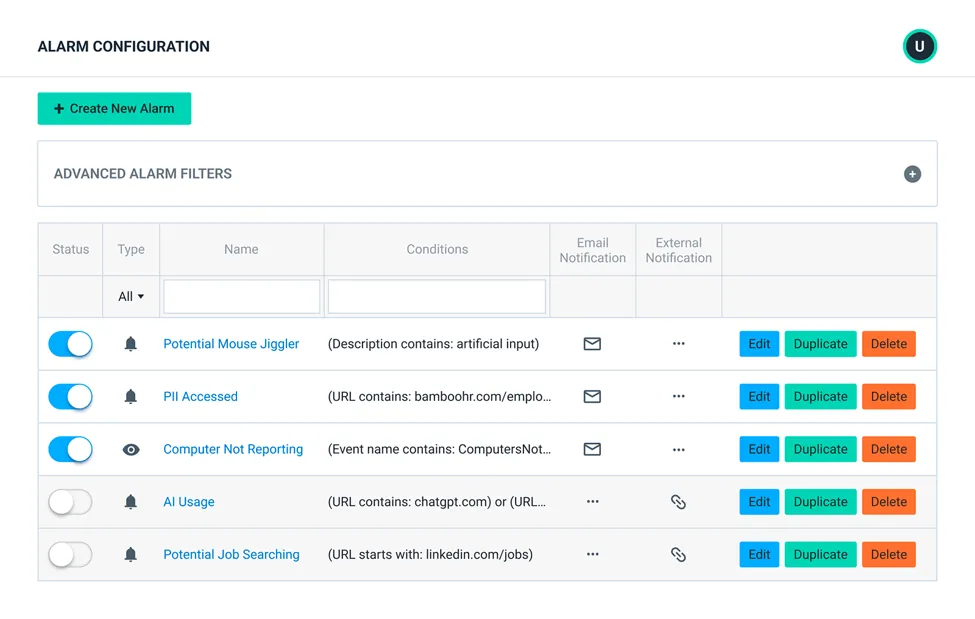Click email notification dots for Potential Job Searching
This screenshot has height=619, width=975.
tap(593, 554)
